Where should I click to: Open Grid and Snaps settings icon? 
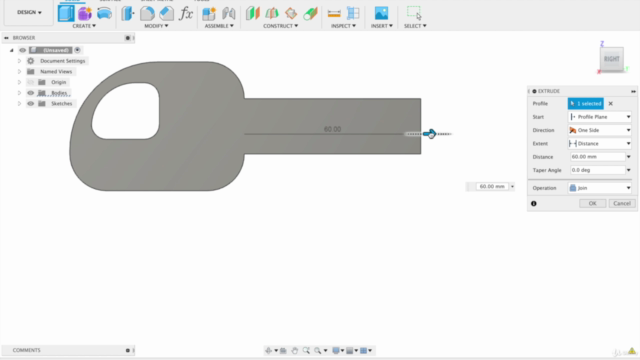tap(350, 350)
